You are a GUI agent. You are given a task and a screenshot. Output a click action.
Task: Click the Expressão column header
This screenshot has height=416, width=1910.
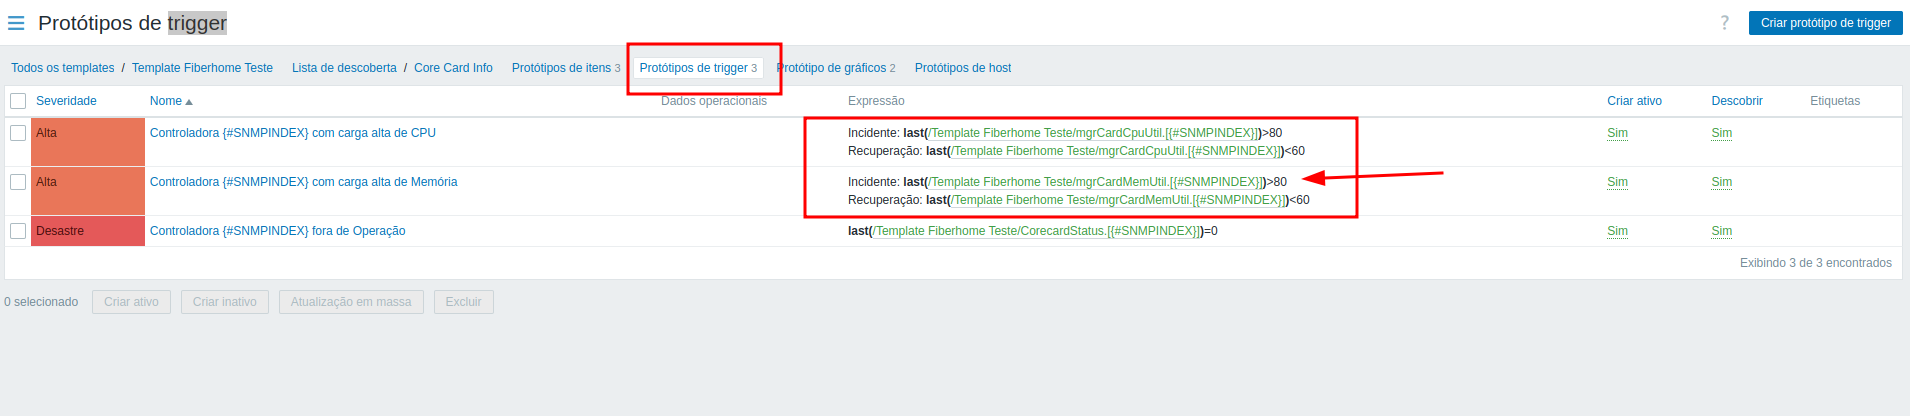point(876,101)
